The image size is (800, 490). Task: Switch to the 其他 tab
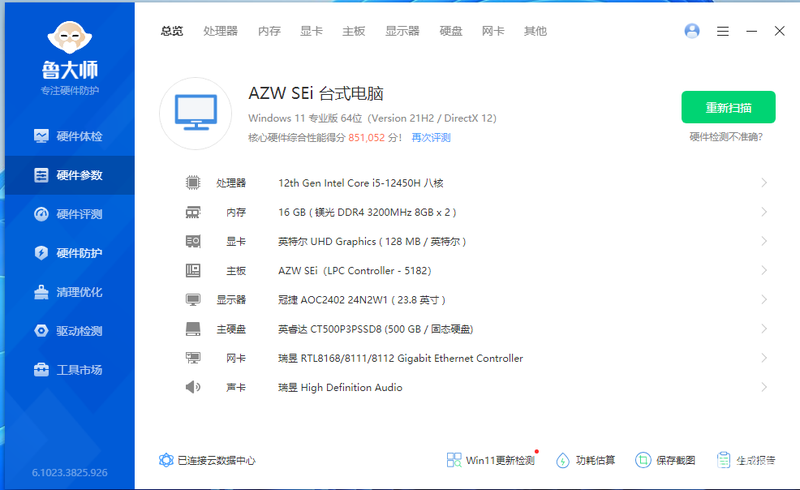coord(535,31)
